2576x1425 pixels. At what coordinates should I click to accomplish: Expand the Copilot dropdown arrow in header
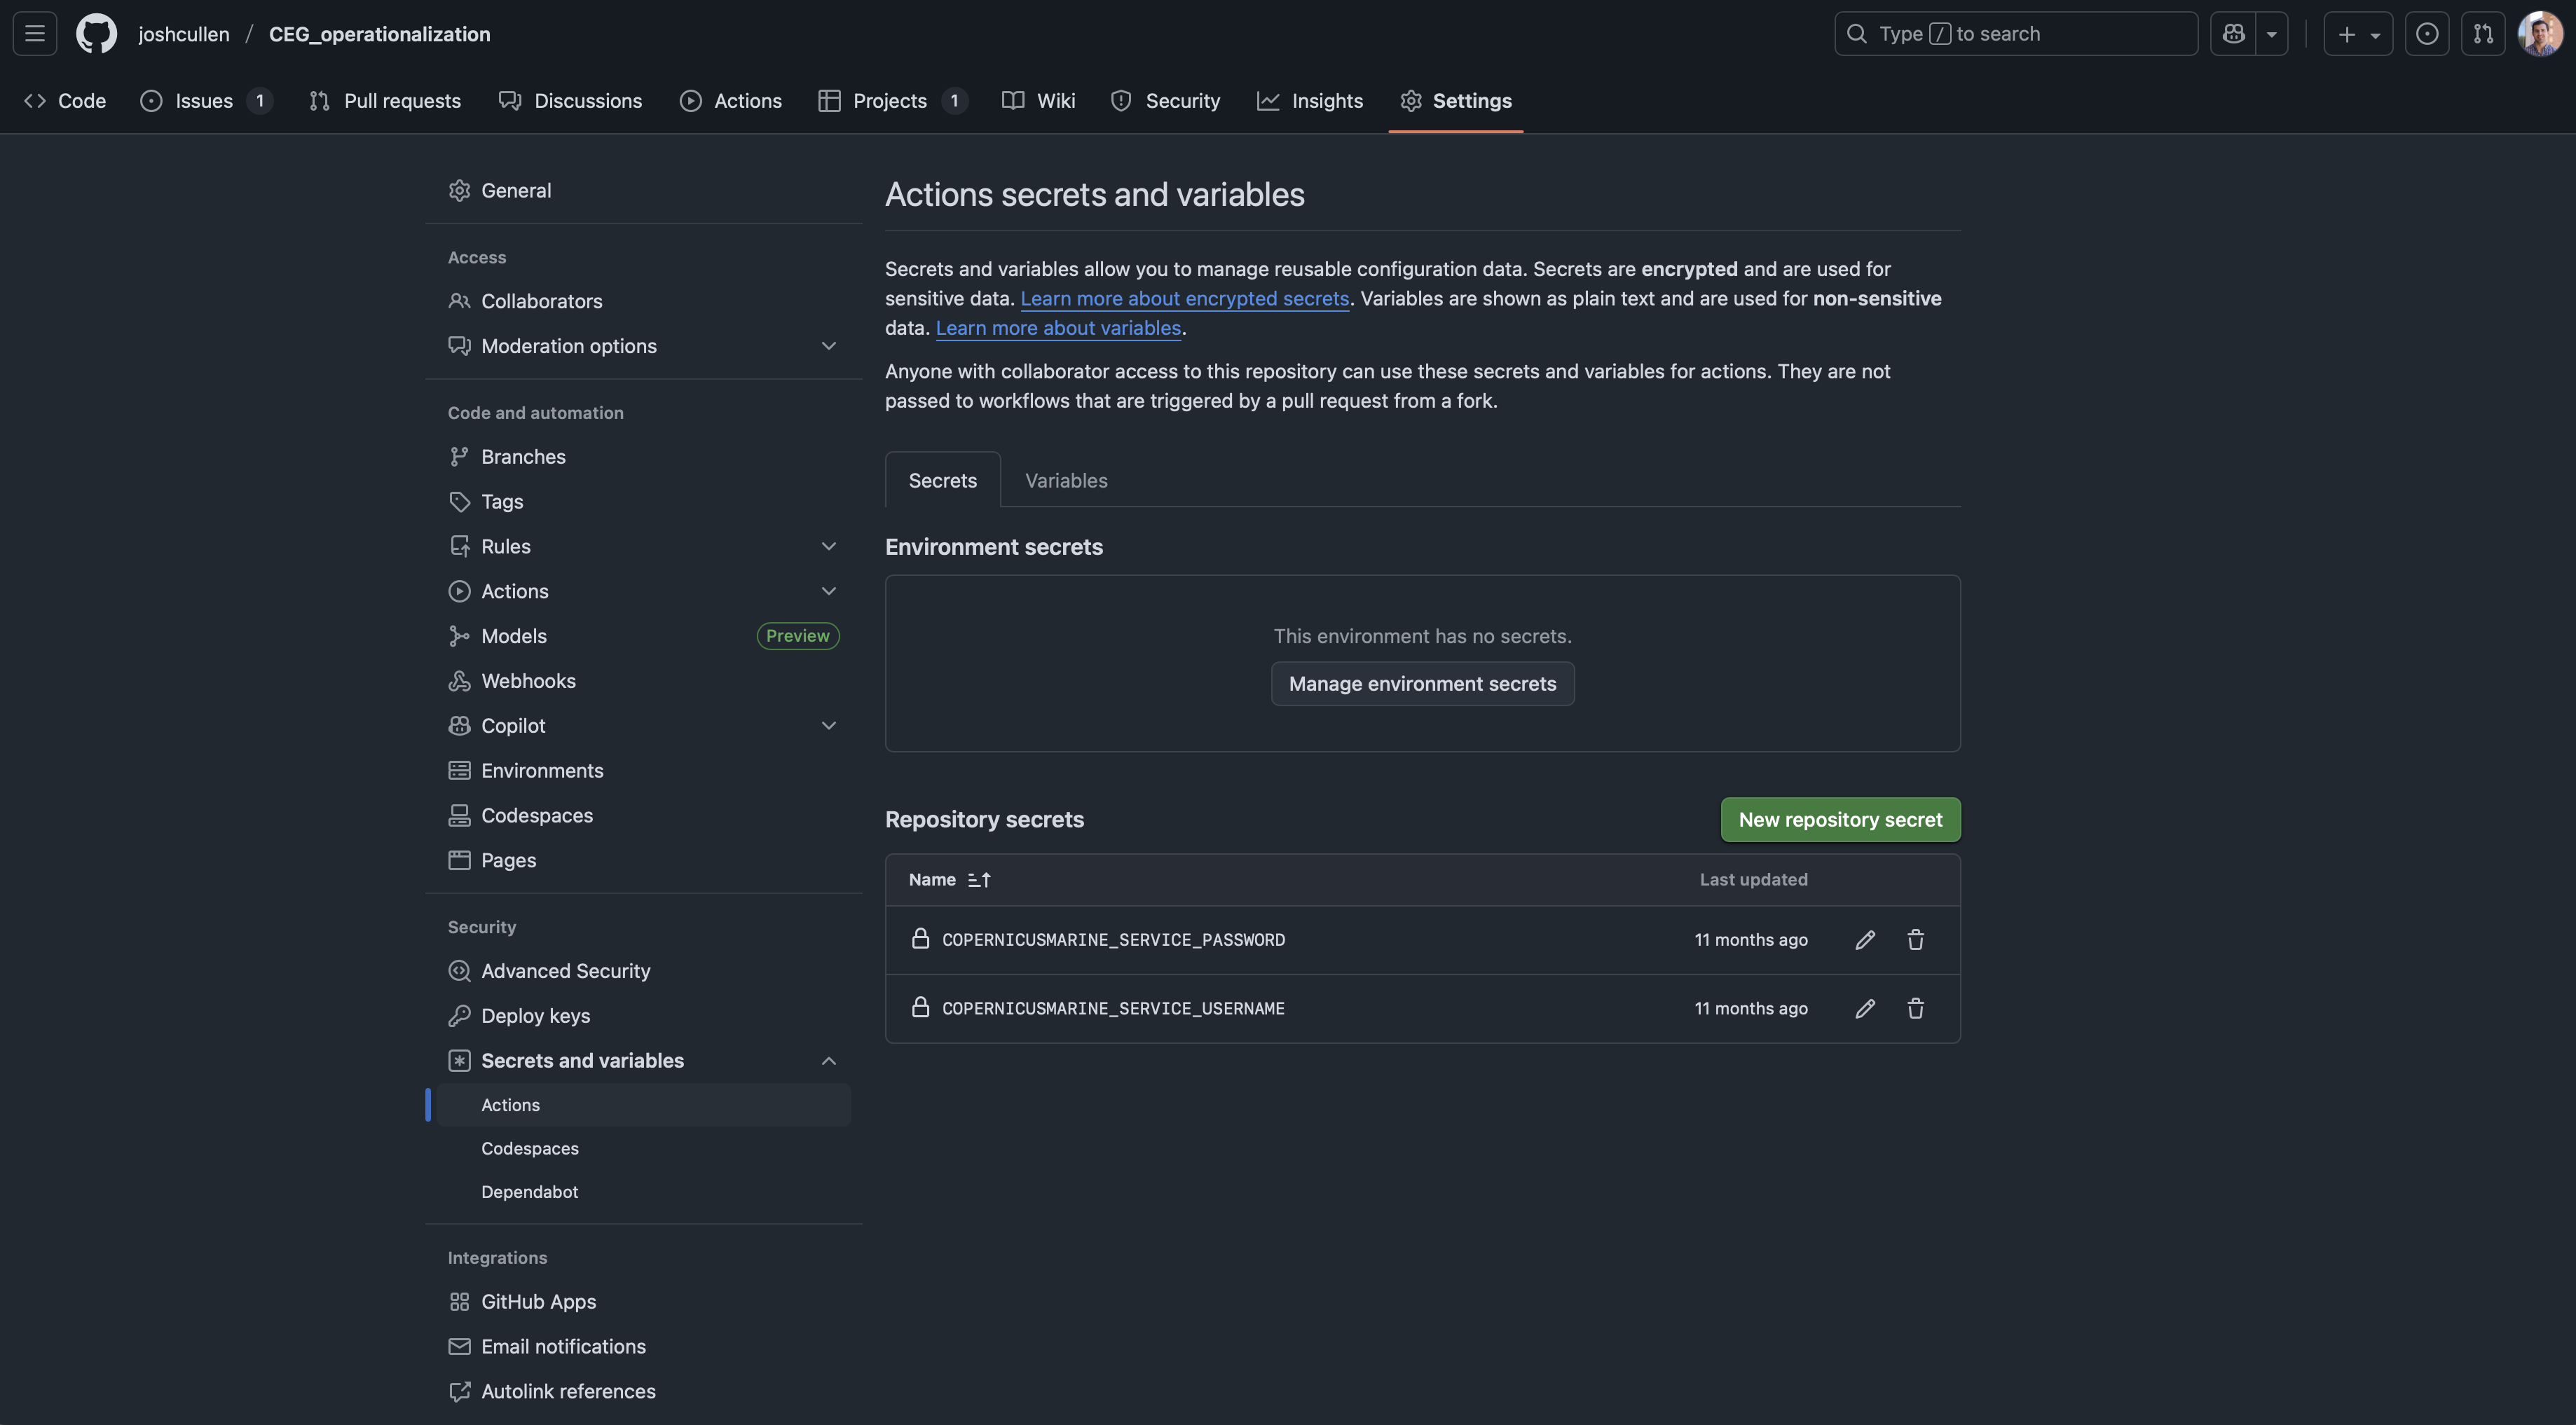[2272, 34]
